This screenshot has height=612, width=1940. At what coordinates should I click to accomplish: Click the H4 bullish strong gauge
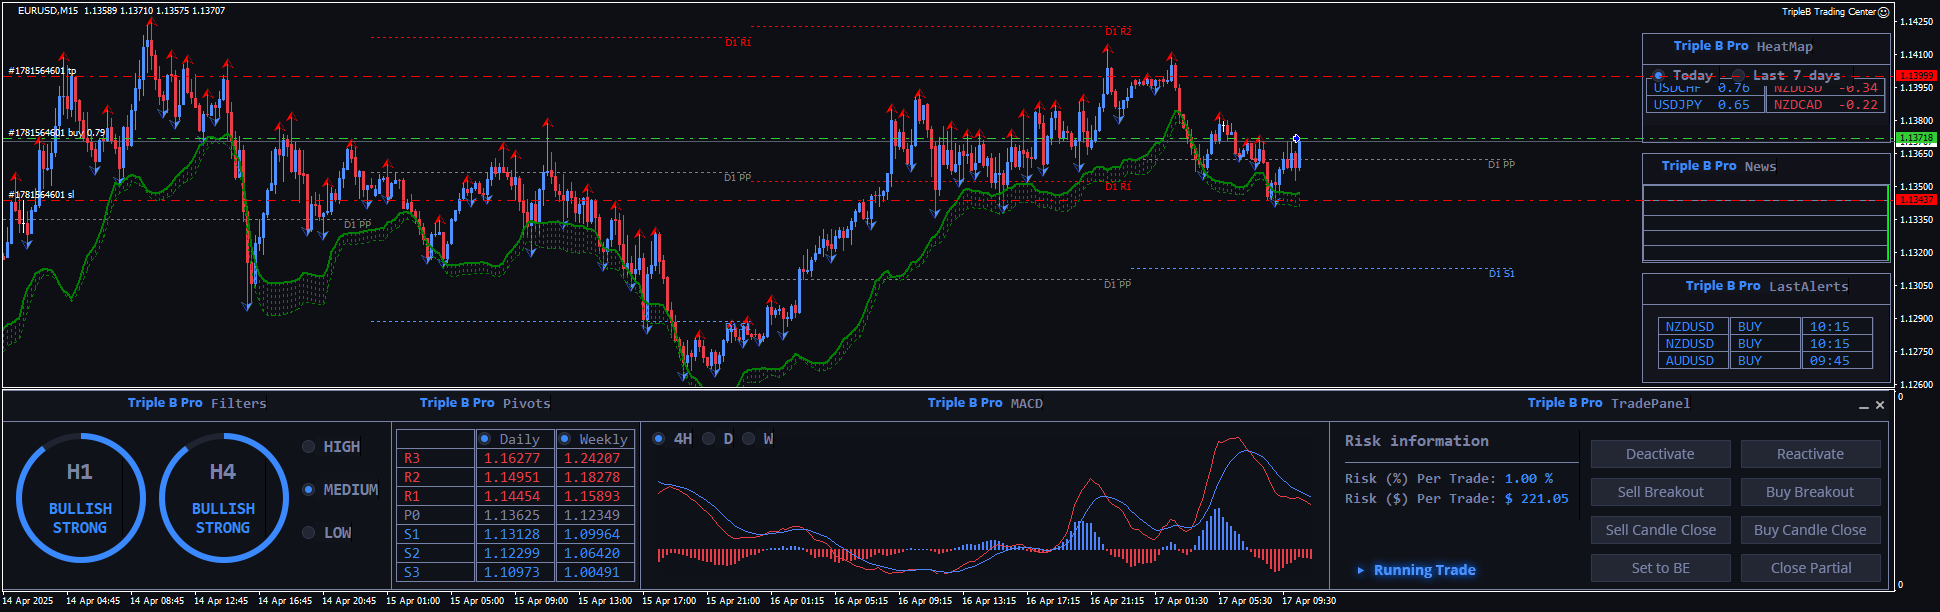coord(223,498)
